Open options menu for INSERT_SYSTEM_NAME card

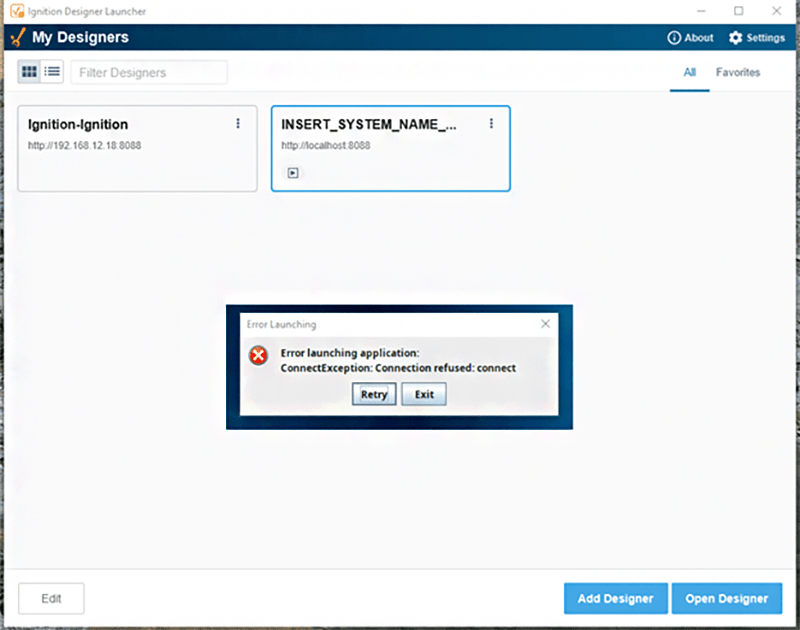point(491,123)
